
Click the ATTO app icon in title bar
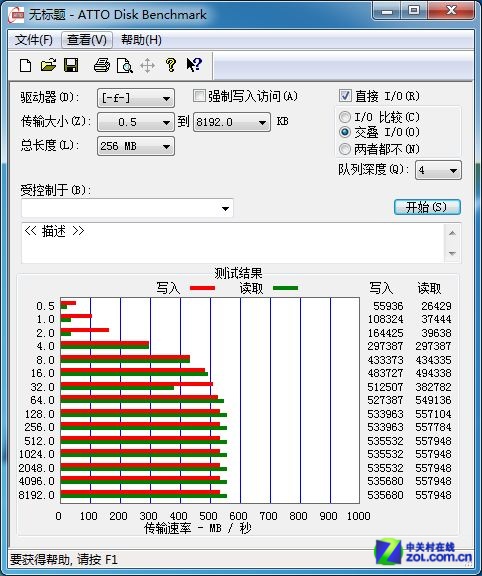pyautogui.click(x=17, y=15)
